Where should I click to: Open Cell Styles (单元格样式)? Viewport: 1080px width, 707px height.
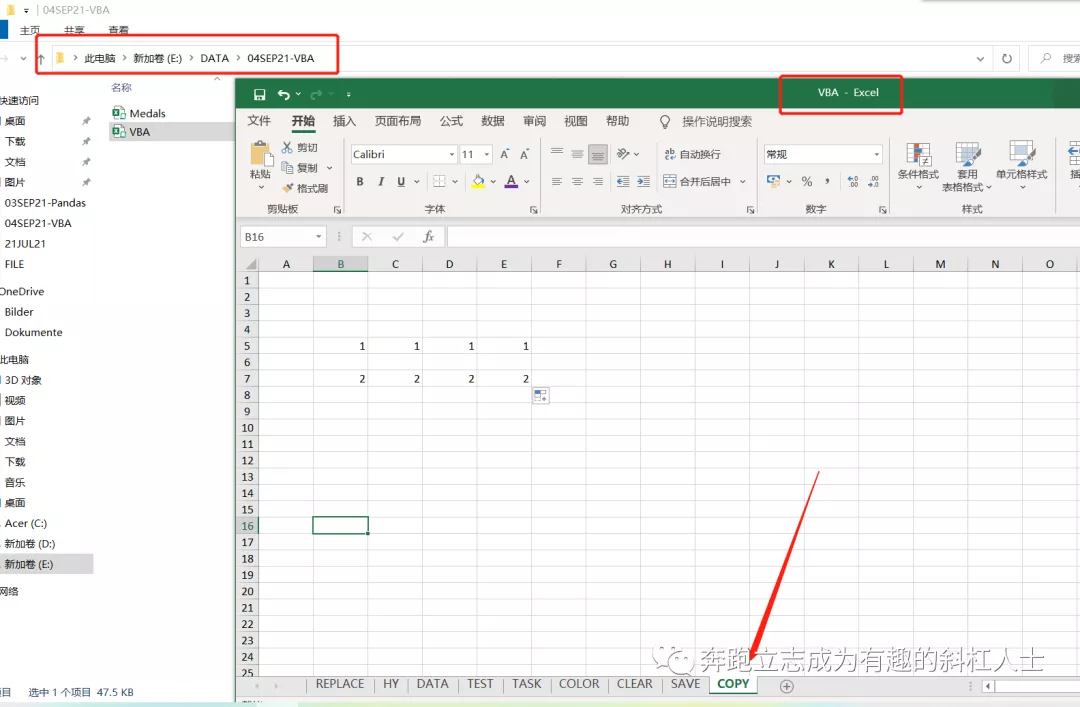click(x=1021, y=165)
